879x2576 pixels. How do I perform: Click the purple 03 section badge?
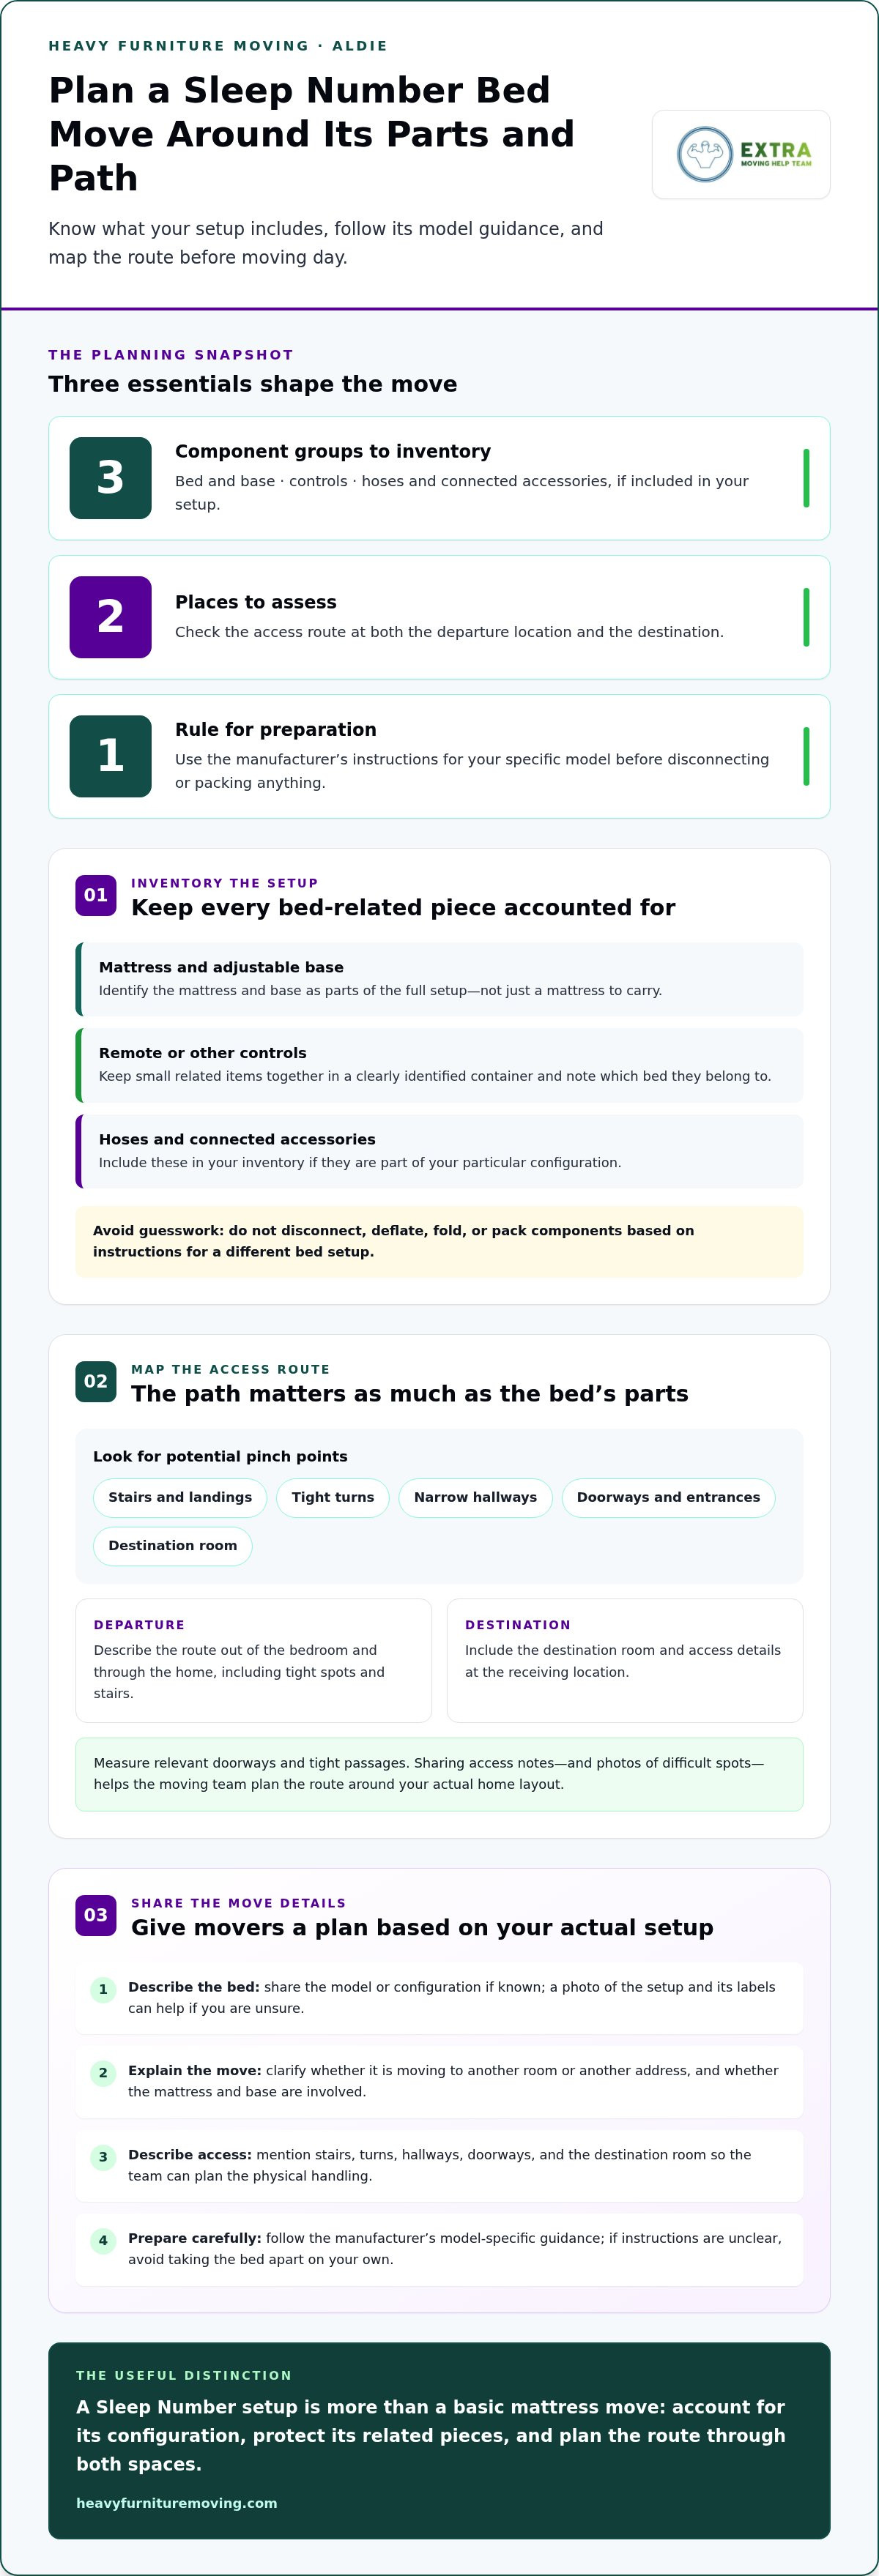click(96, 1915)
